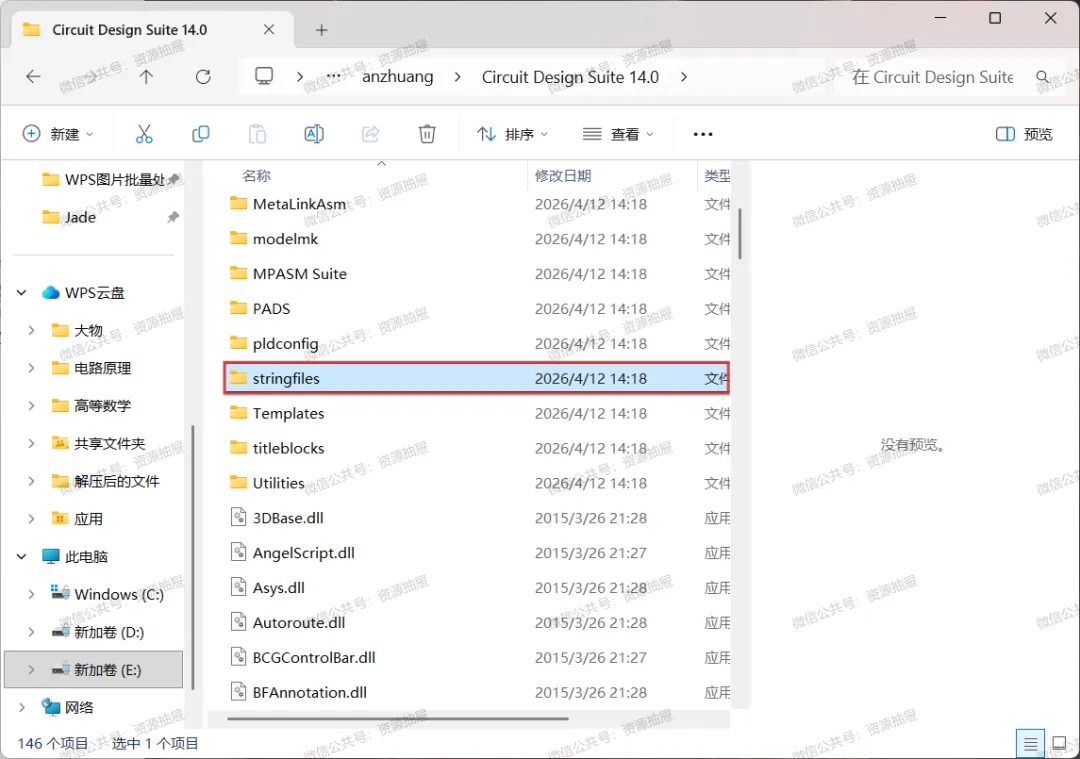This screenshot has height=759, width=1080.
Task: Click the Cut scissors icon
Action: click(x=144, y=134)
